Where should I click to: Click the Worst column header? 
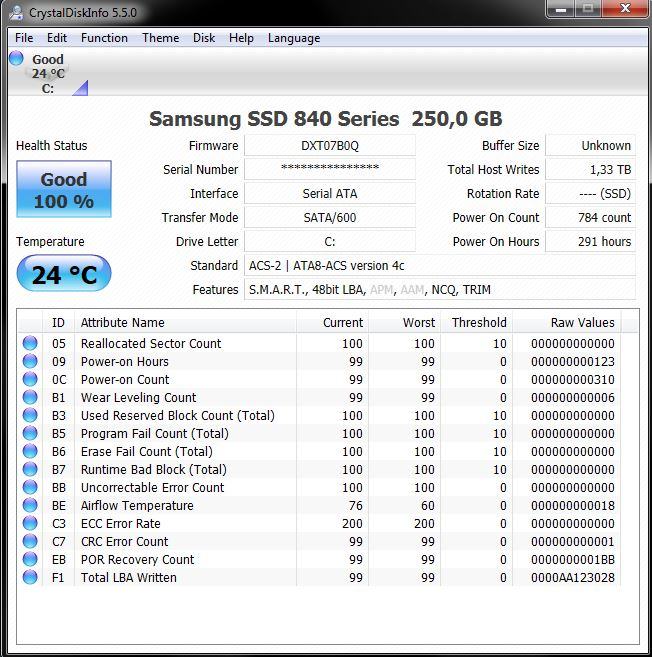tap(405, 322)
